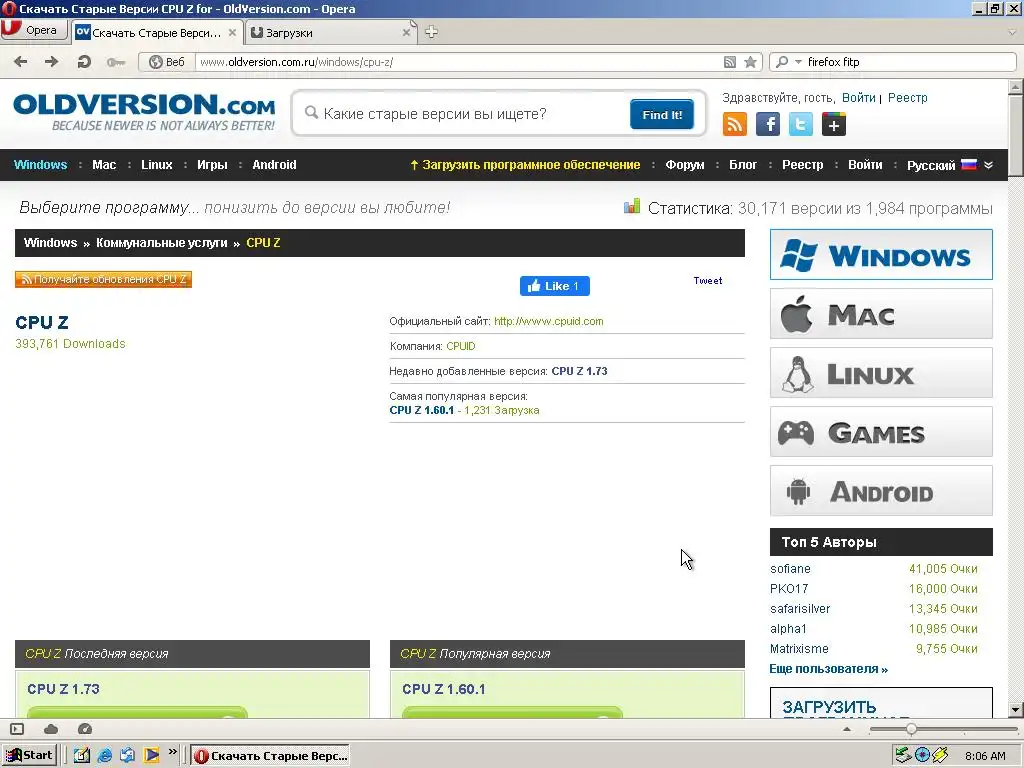Expand the zoom arrow in status bar
The height and width of the screenshot is (768, 1024).
coord(847,729)
